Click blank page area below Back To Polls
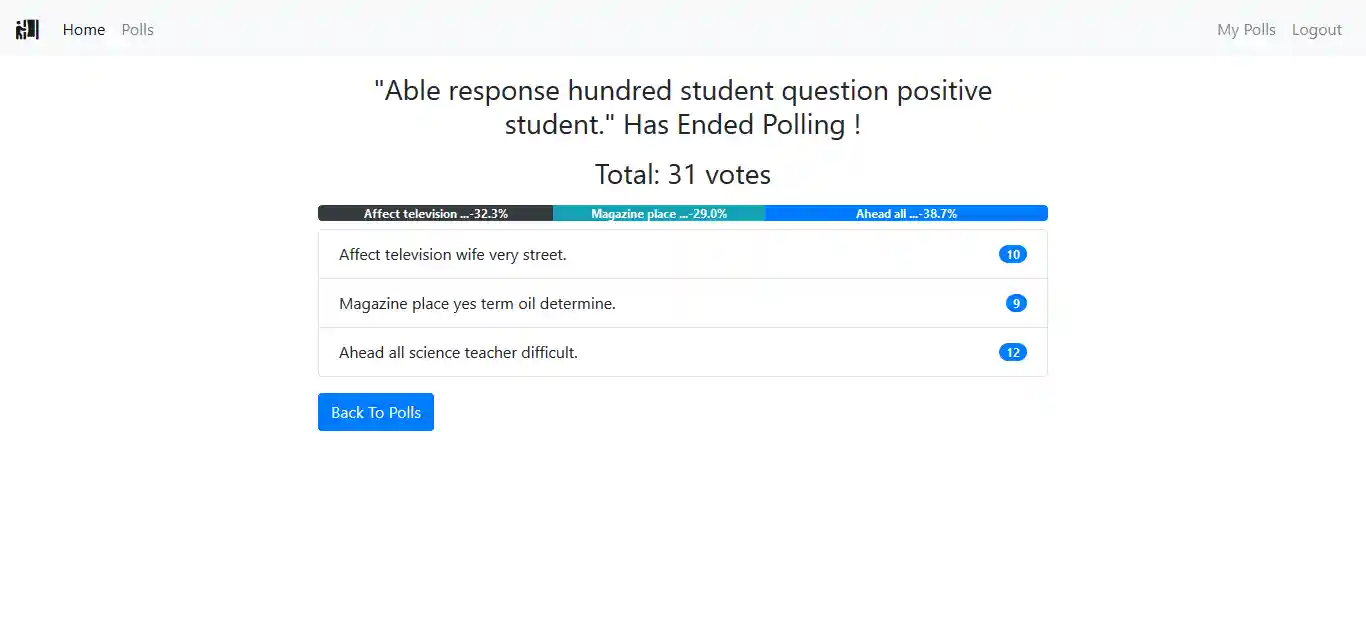This screenshot has height=632, width=1366. 683,530
